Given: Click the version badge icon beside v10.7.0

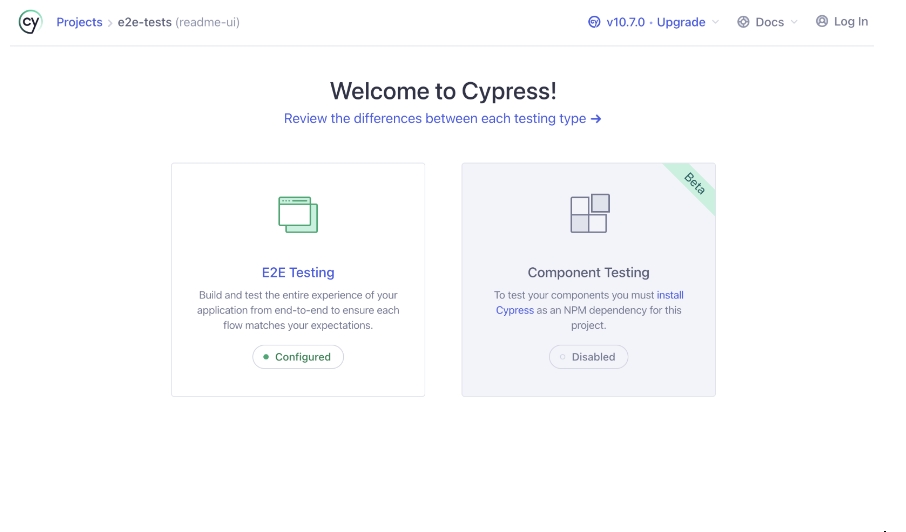Looking at the screenshot, I should click(x=594, y=22).
